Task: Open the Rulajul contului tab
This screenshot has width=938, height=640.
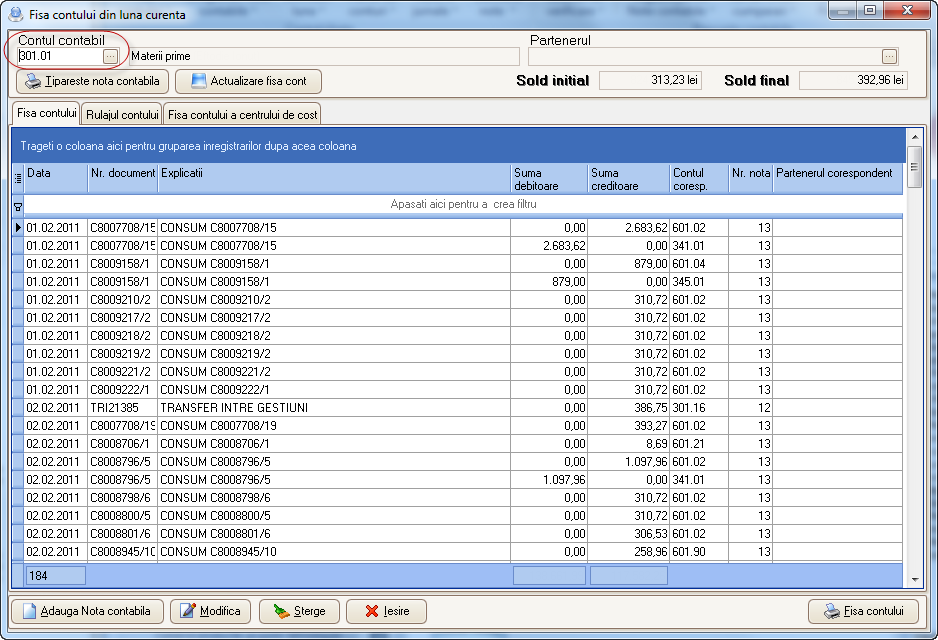Action: coord(122,114)
